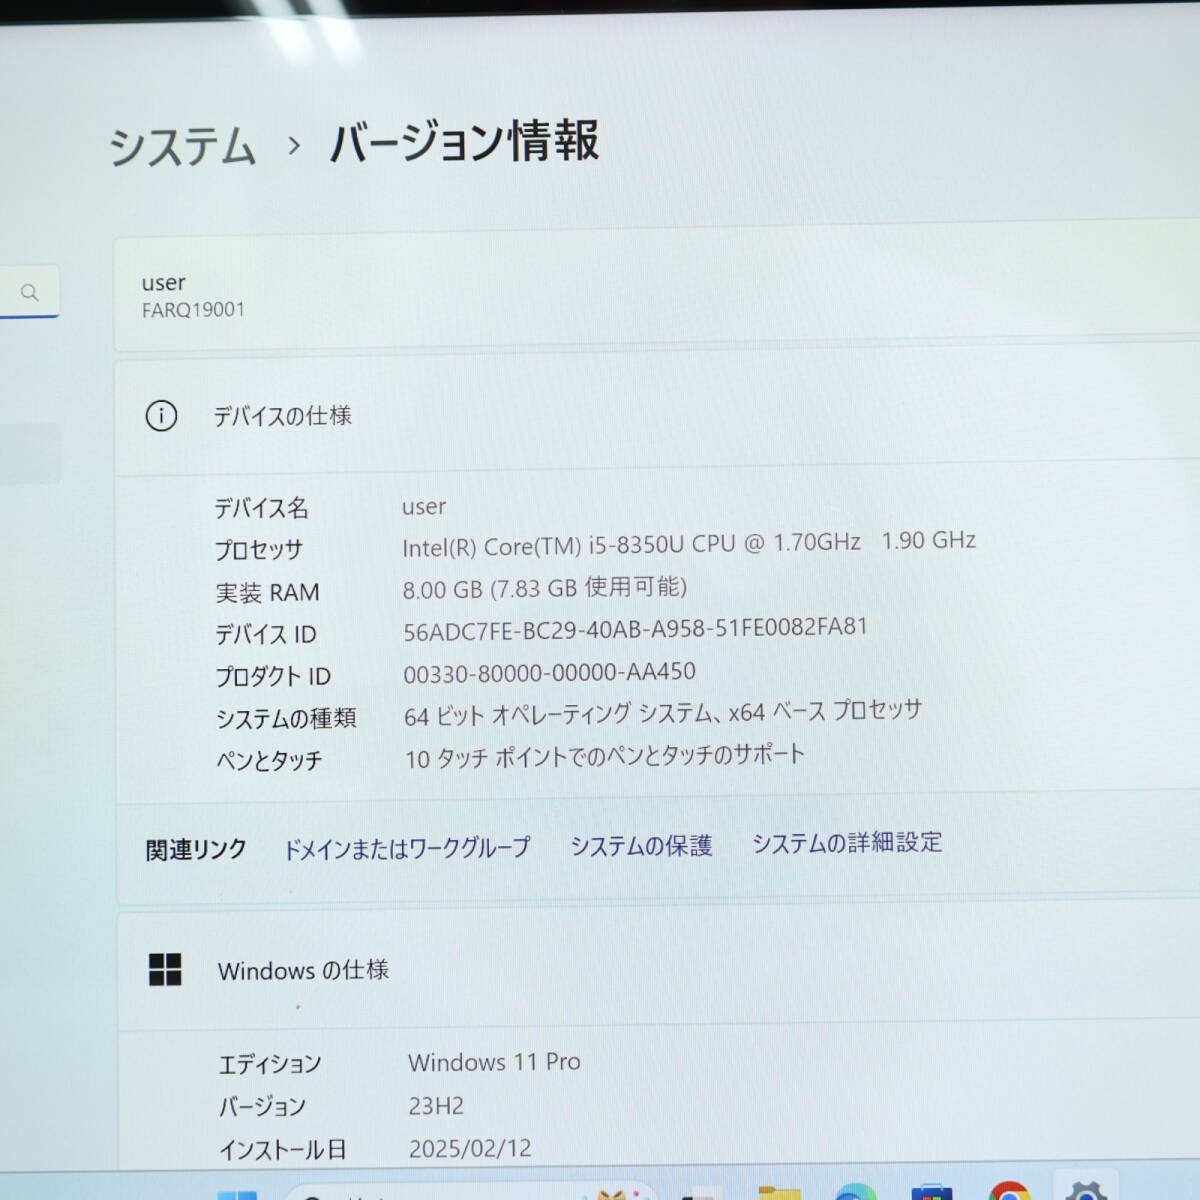Select the バージョン value 23H2

click(x=436, y=1106)
